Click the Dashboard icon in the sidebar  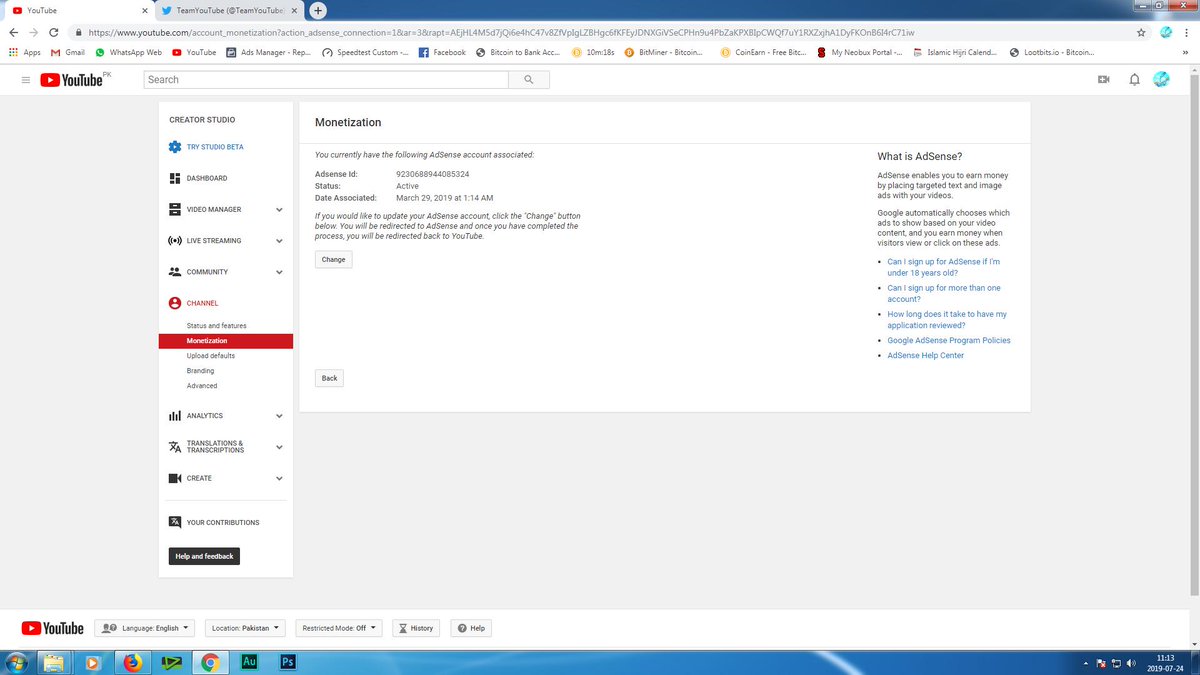tap(175, 178)
